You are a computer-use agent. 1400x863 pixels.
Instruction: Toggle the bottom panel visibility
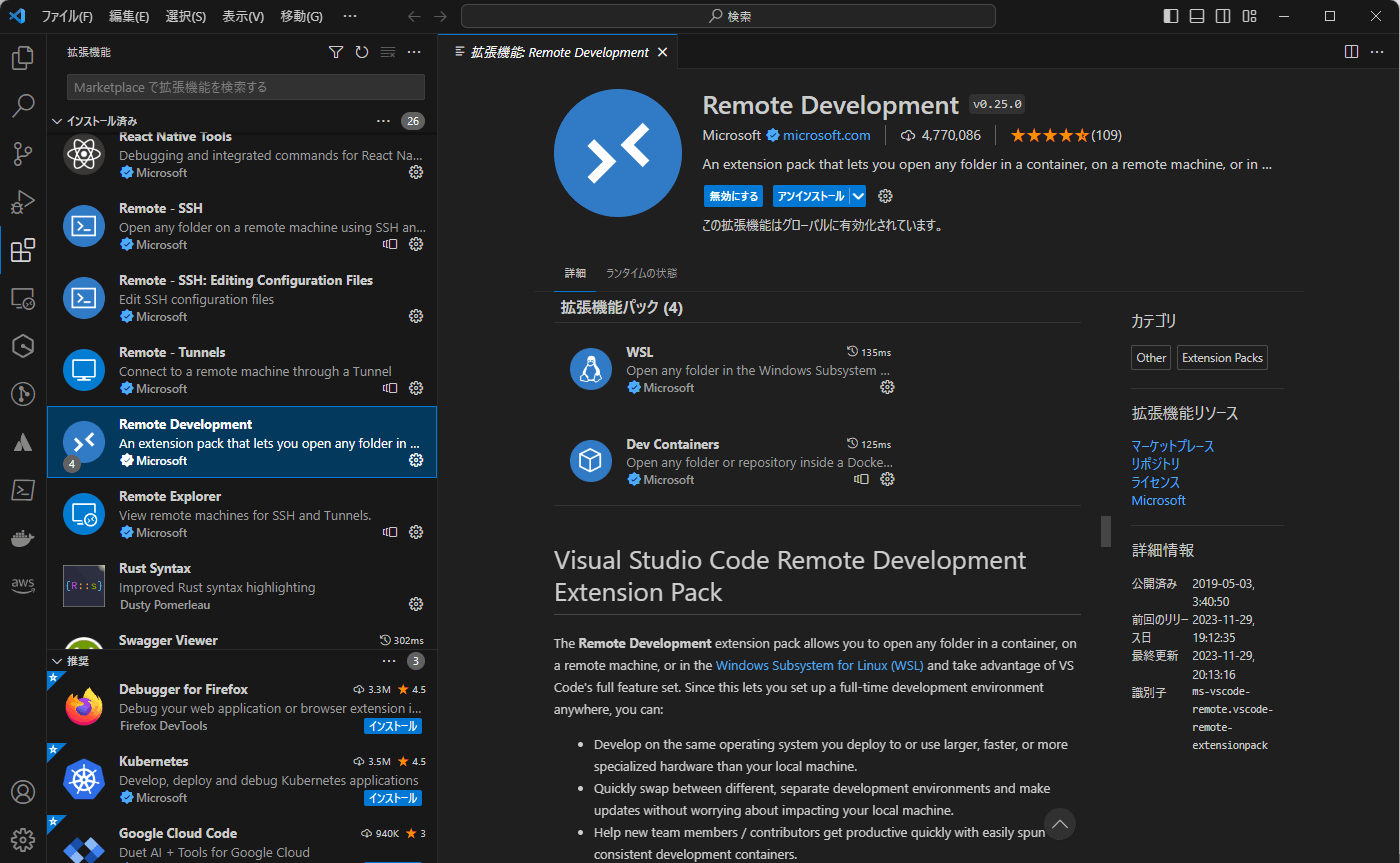coord(1197,16)
